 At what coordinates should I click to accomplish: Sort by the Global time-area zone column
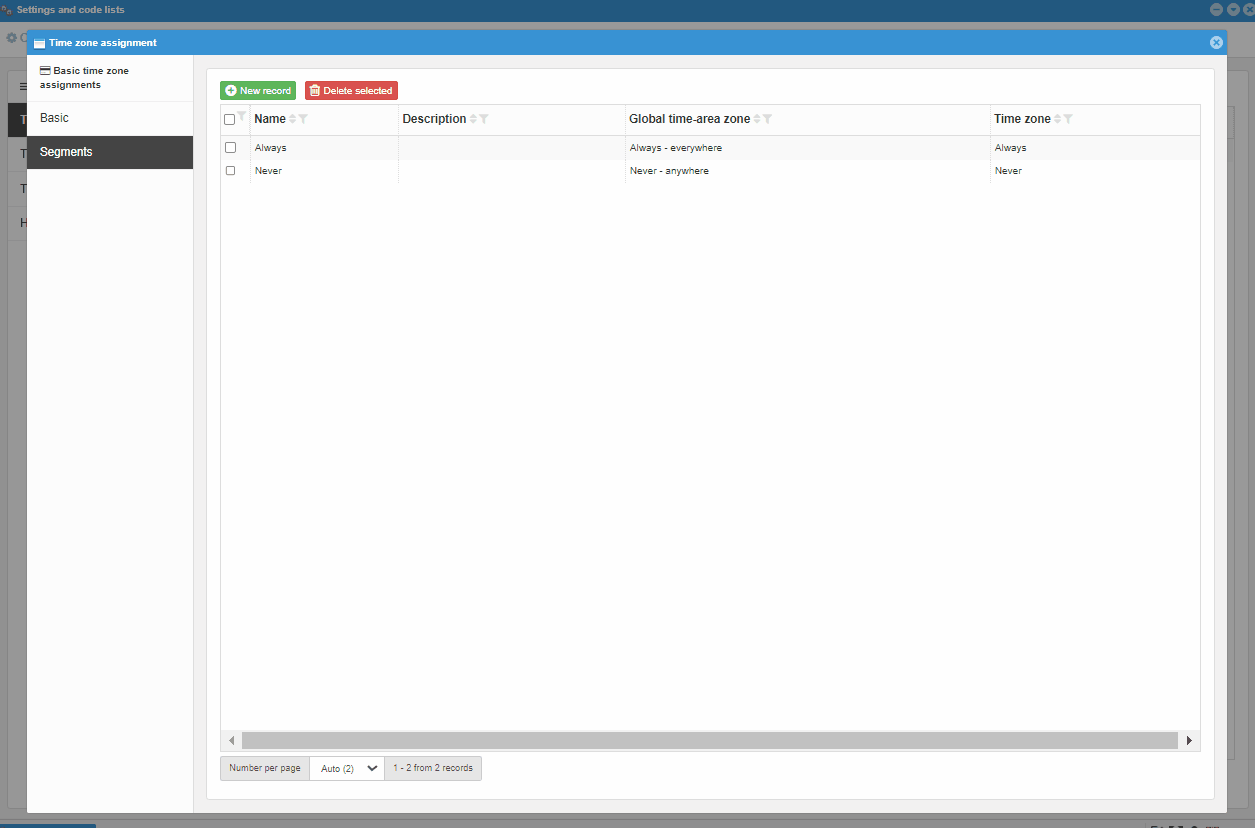click(757, 119)
